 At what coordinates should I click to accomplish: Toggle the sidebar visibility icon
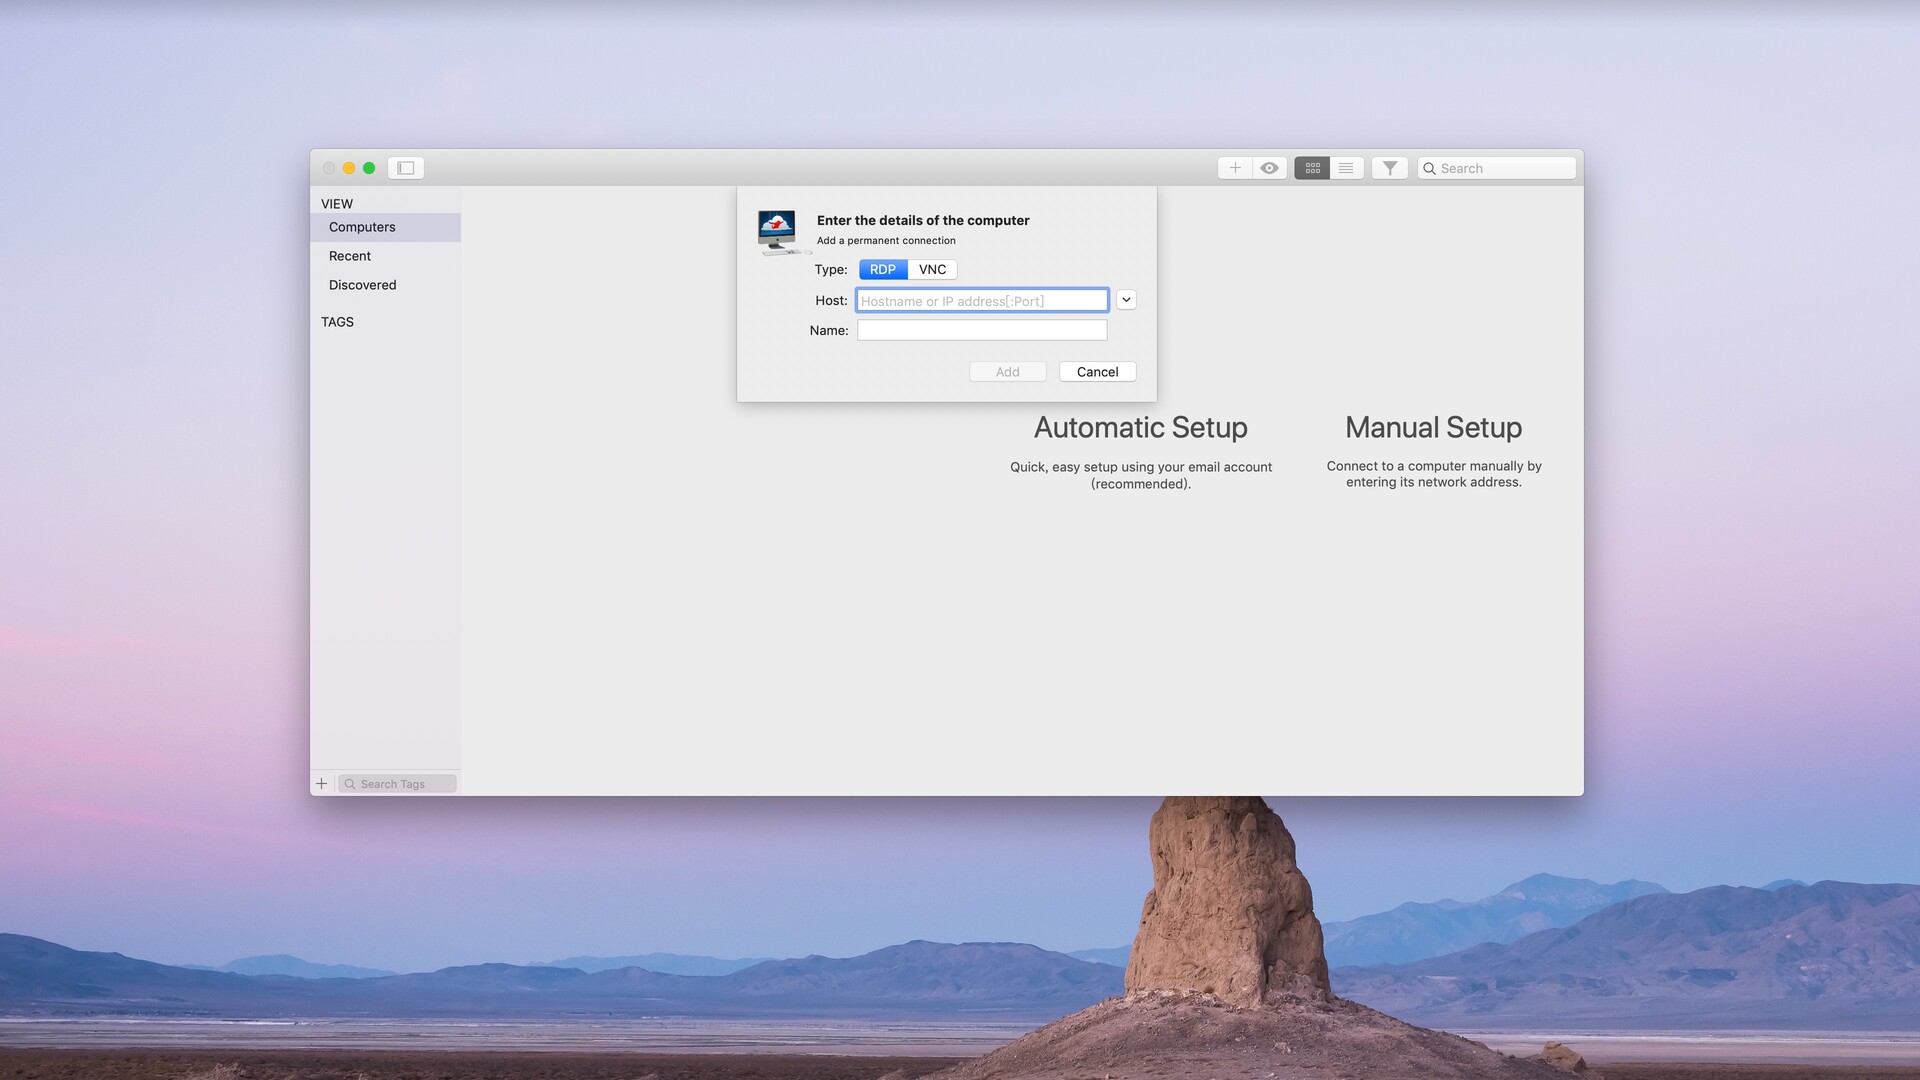pos(405,167)
